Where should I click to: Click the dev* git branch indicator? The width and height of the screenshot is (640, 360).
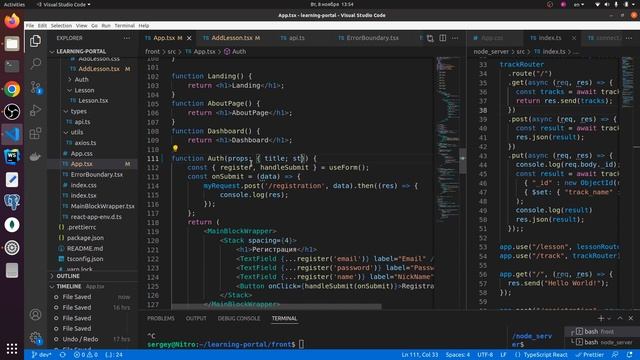(41, 355)
